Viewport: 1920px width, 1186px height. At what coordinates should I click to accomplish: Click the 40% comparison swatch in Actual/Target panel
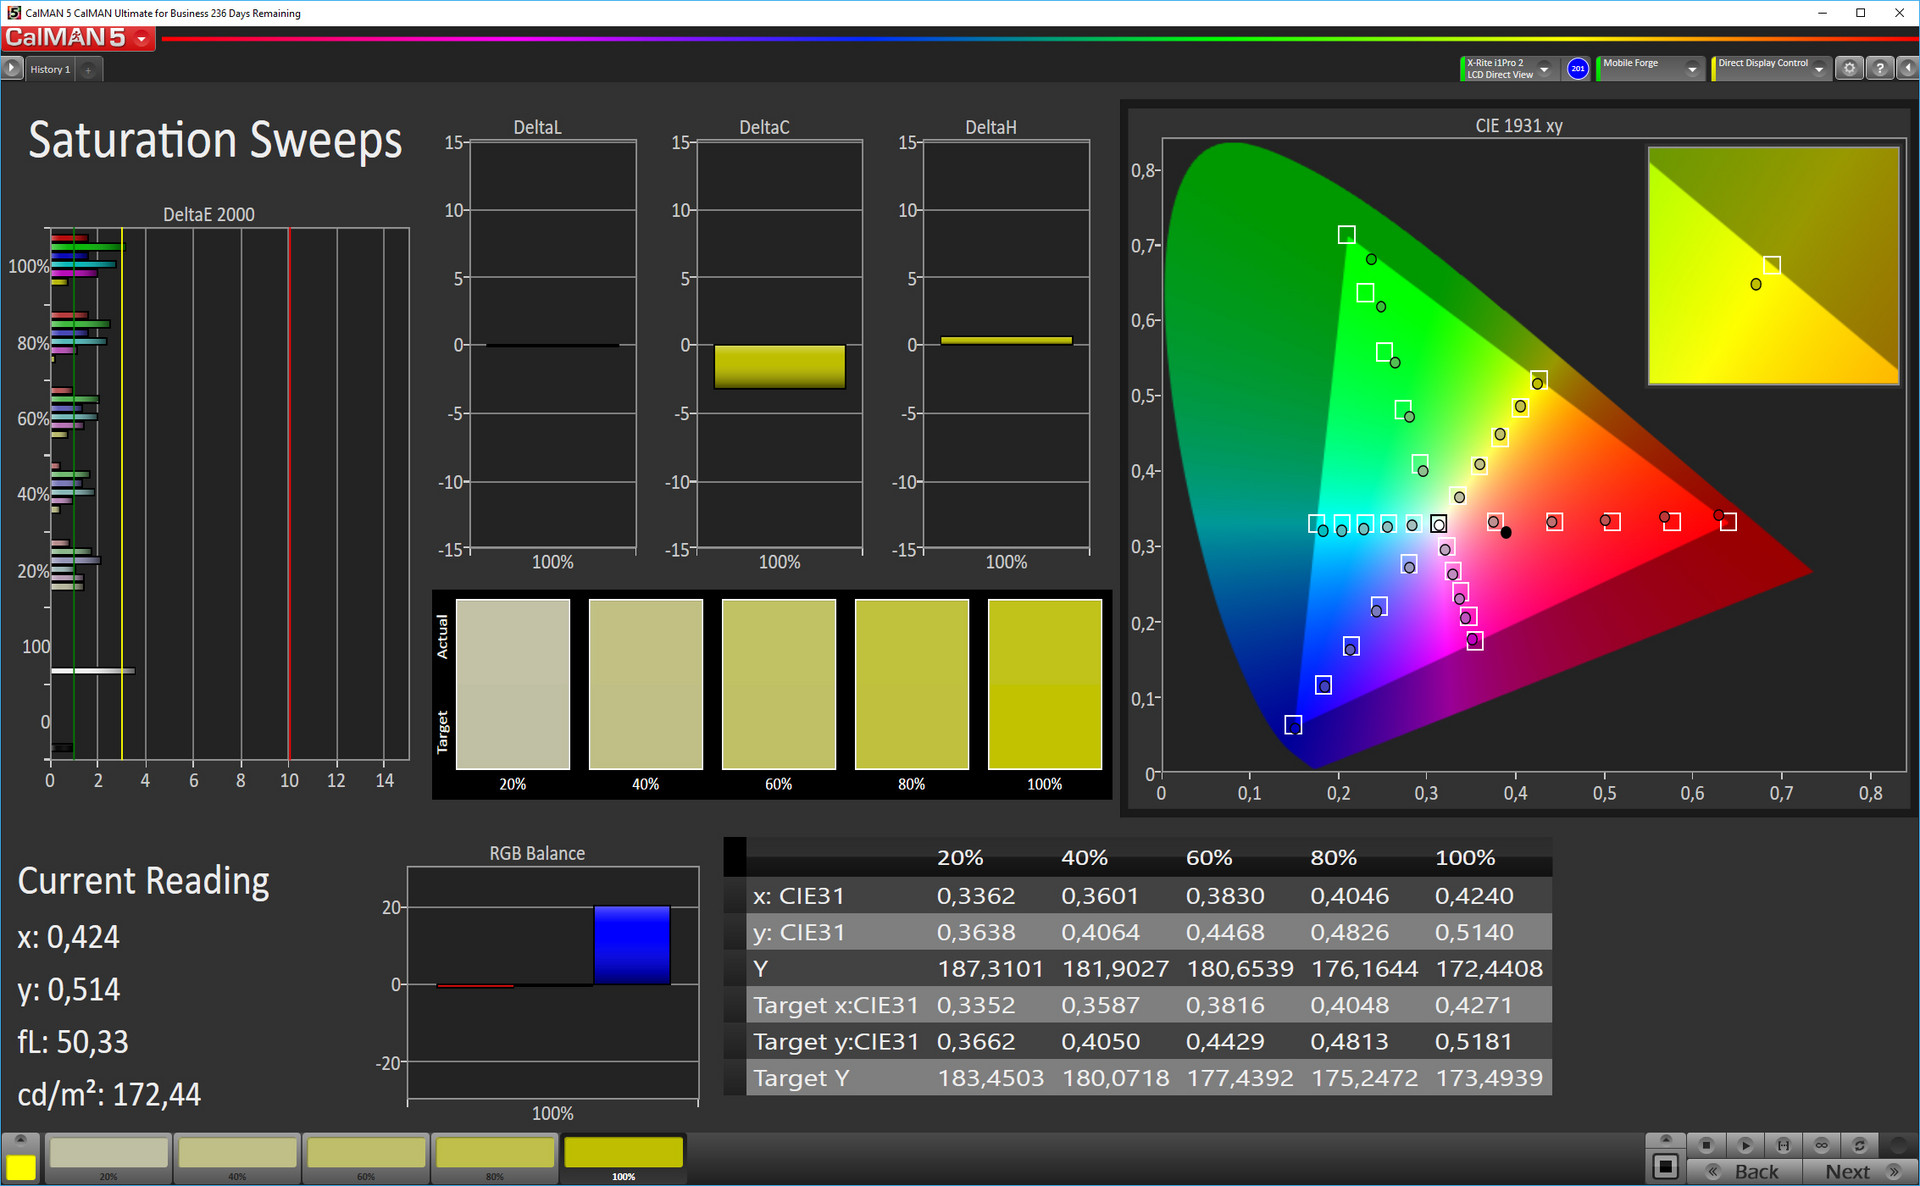click(x=646, y=684)
